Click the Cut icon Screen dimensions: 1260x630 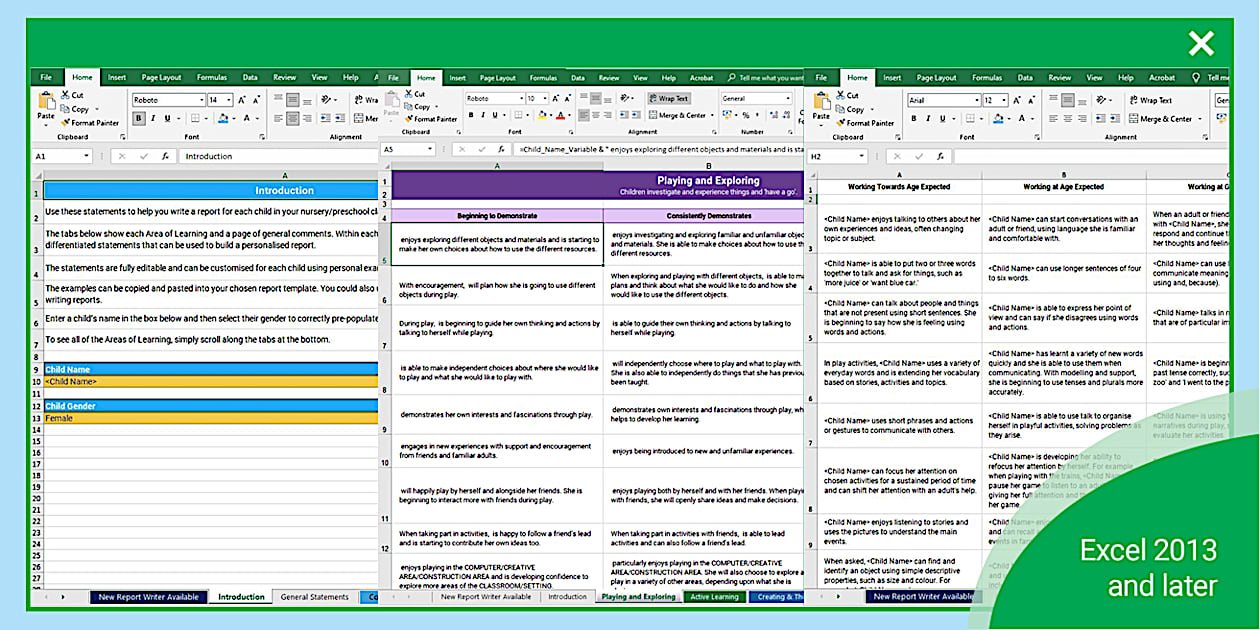65,95
